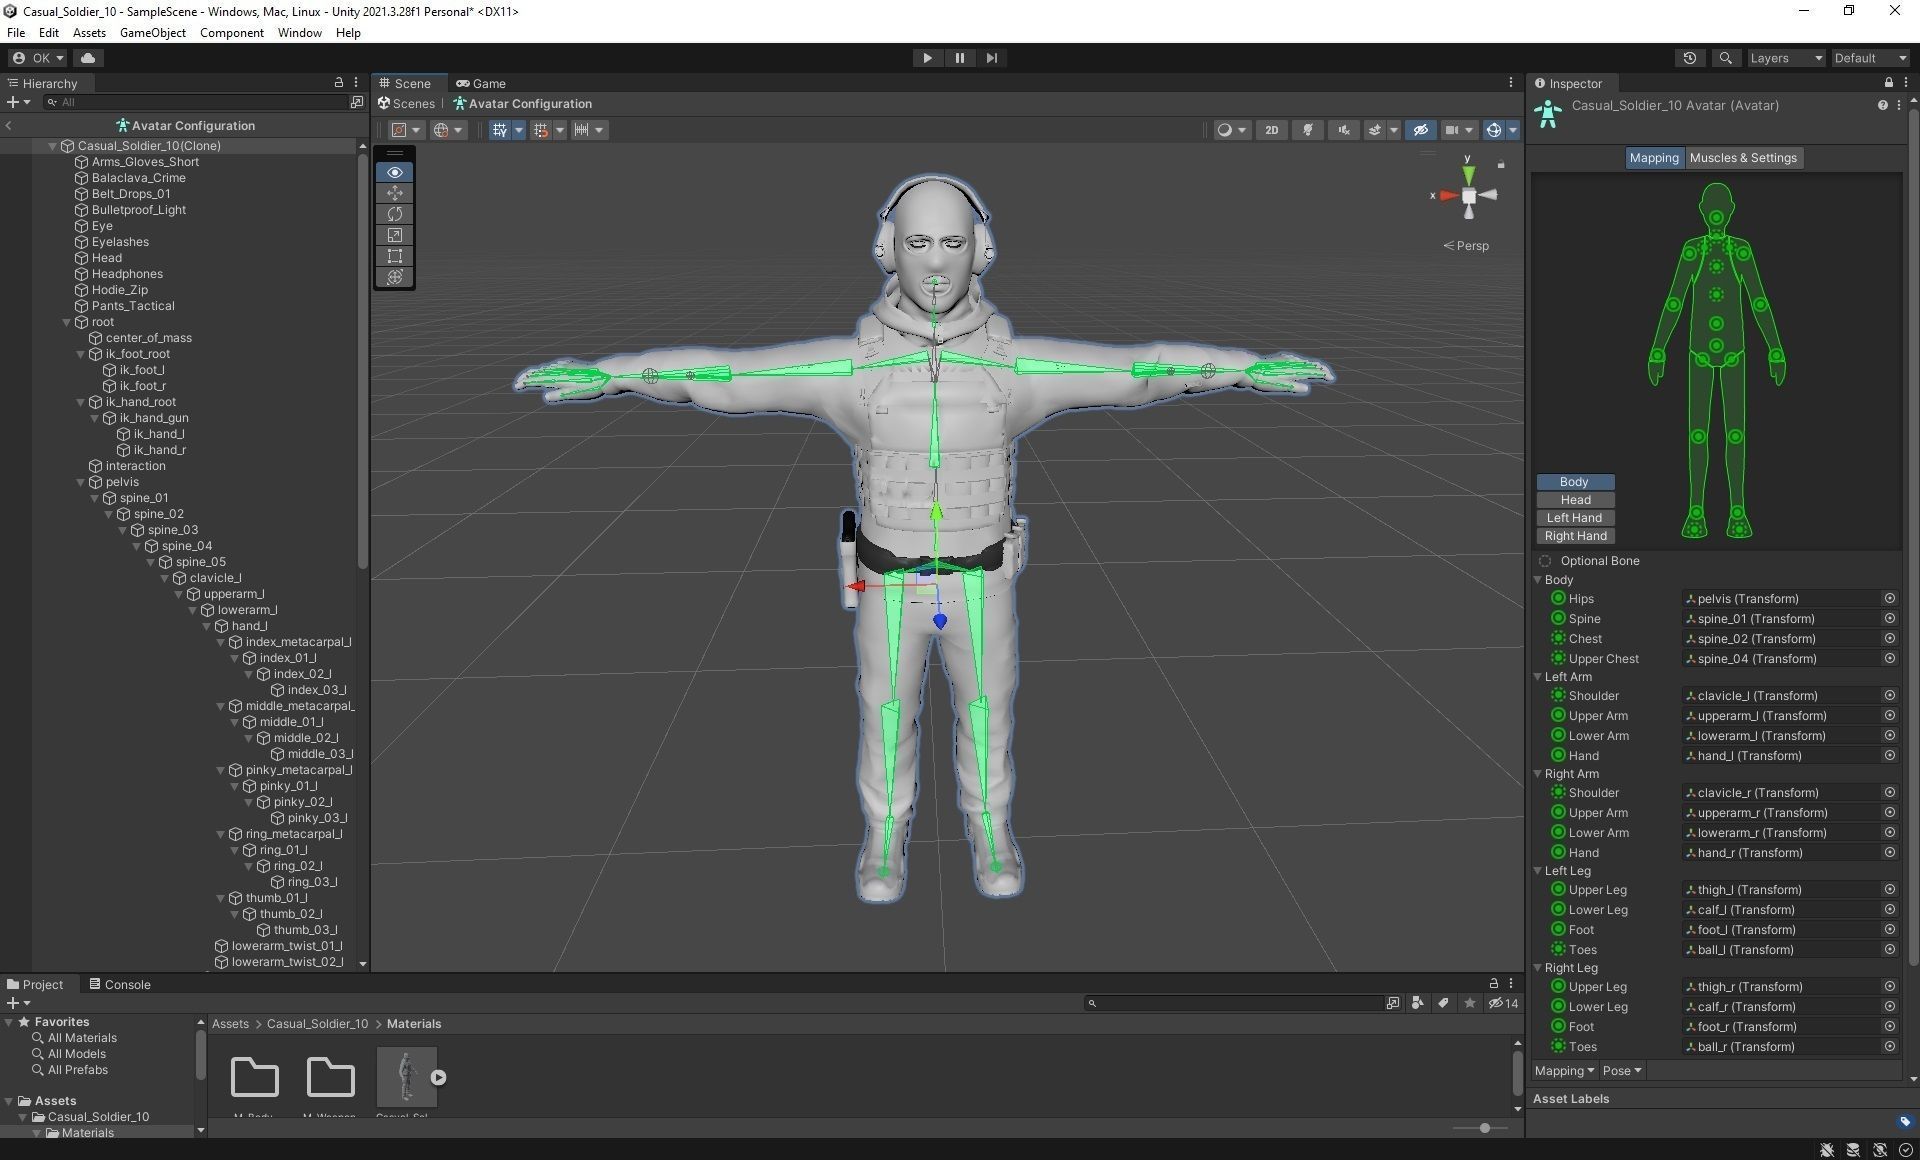Open the Undo History icon
Viewport: 1920px width, 1160px height.
(x=1690, y=58)
